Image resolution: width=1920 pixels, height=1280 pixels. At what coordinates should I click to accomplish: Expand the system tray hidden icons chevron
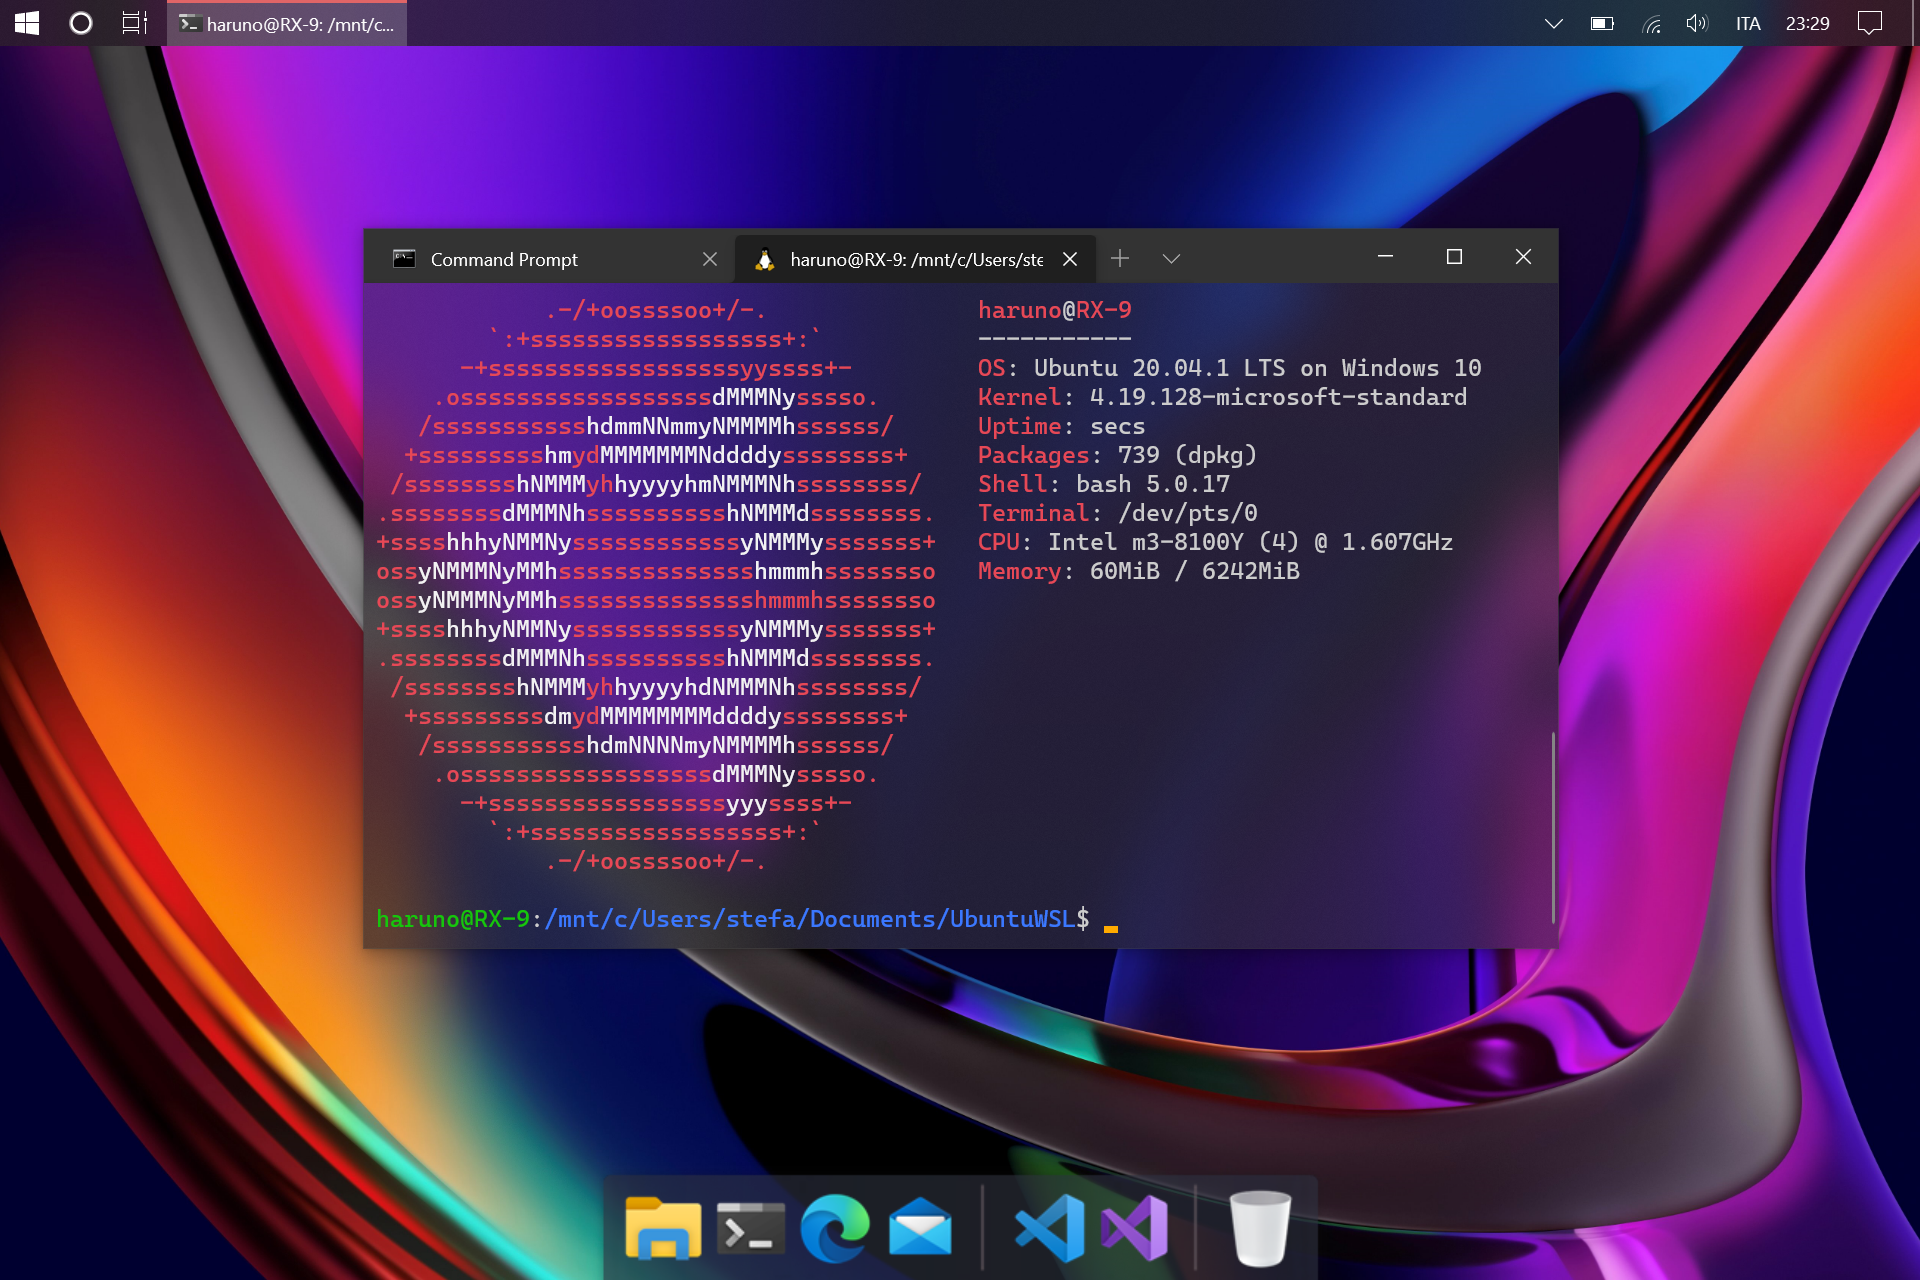pos(1553,24)
